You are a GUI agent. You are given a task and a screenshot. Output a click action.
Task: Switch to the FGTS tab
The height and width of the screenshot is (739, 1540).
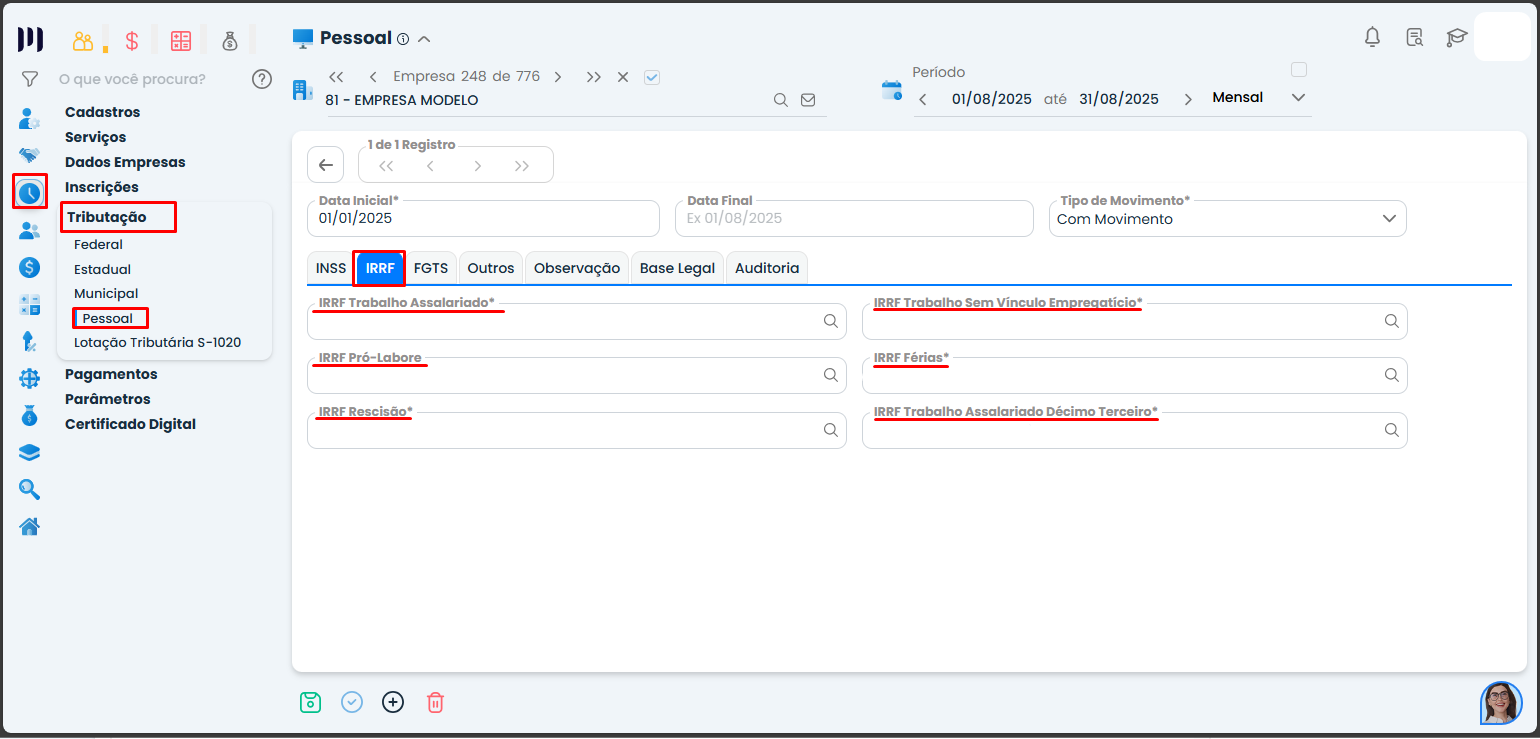click(431, 268)
